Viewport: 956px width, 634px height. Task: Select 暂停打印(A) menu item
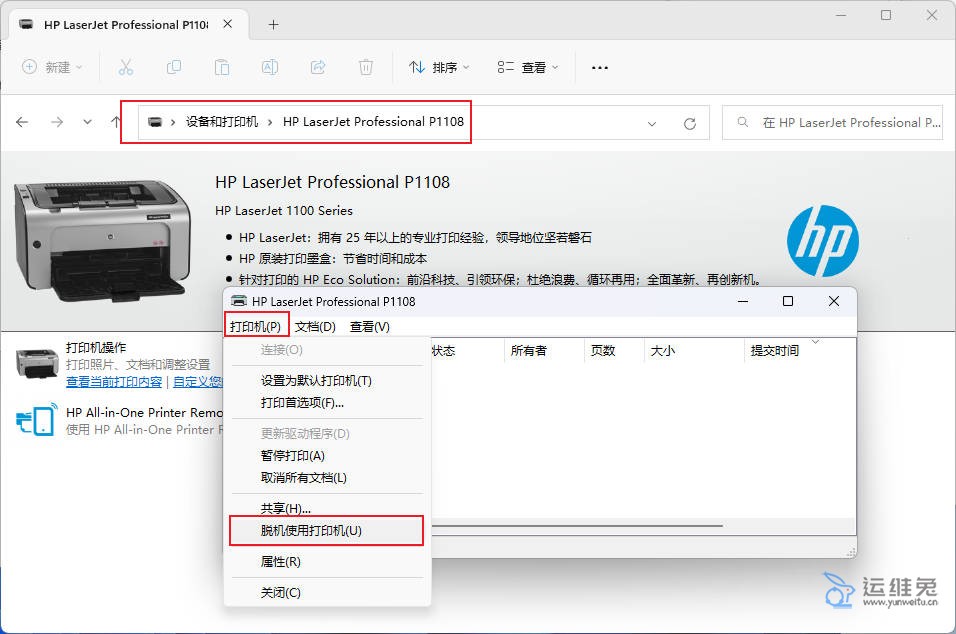pos(293,456)
